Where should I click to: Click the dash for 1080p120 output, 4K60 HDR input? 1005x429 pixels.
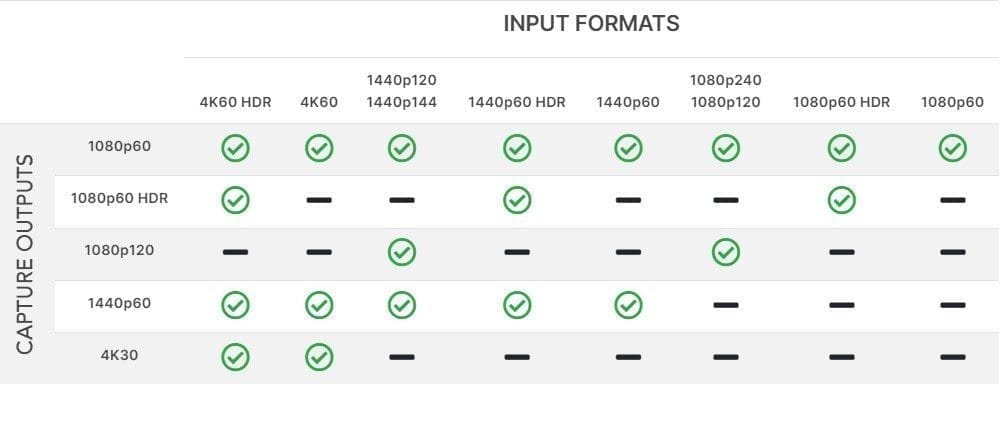coord(235,253)
